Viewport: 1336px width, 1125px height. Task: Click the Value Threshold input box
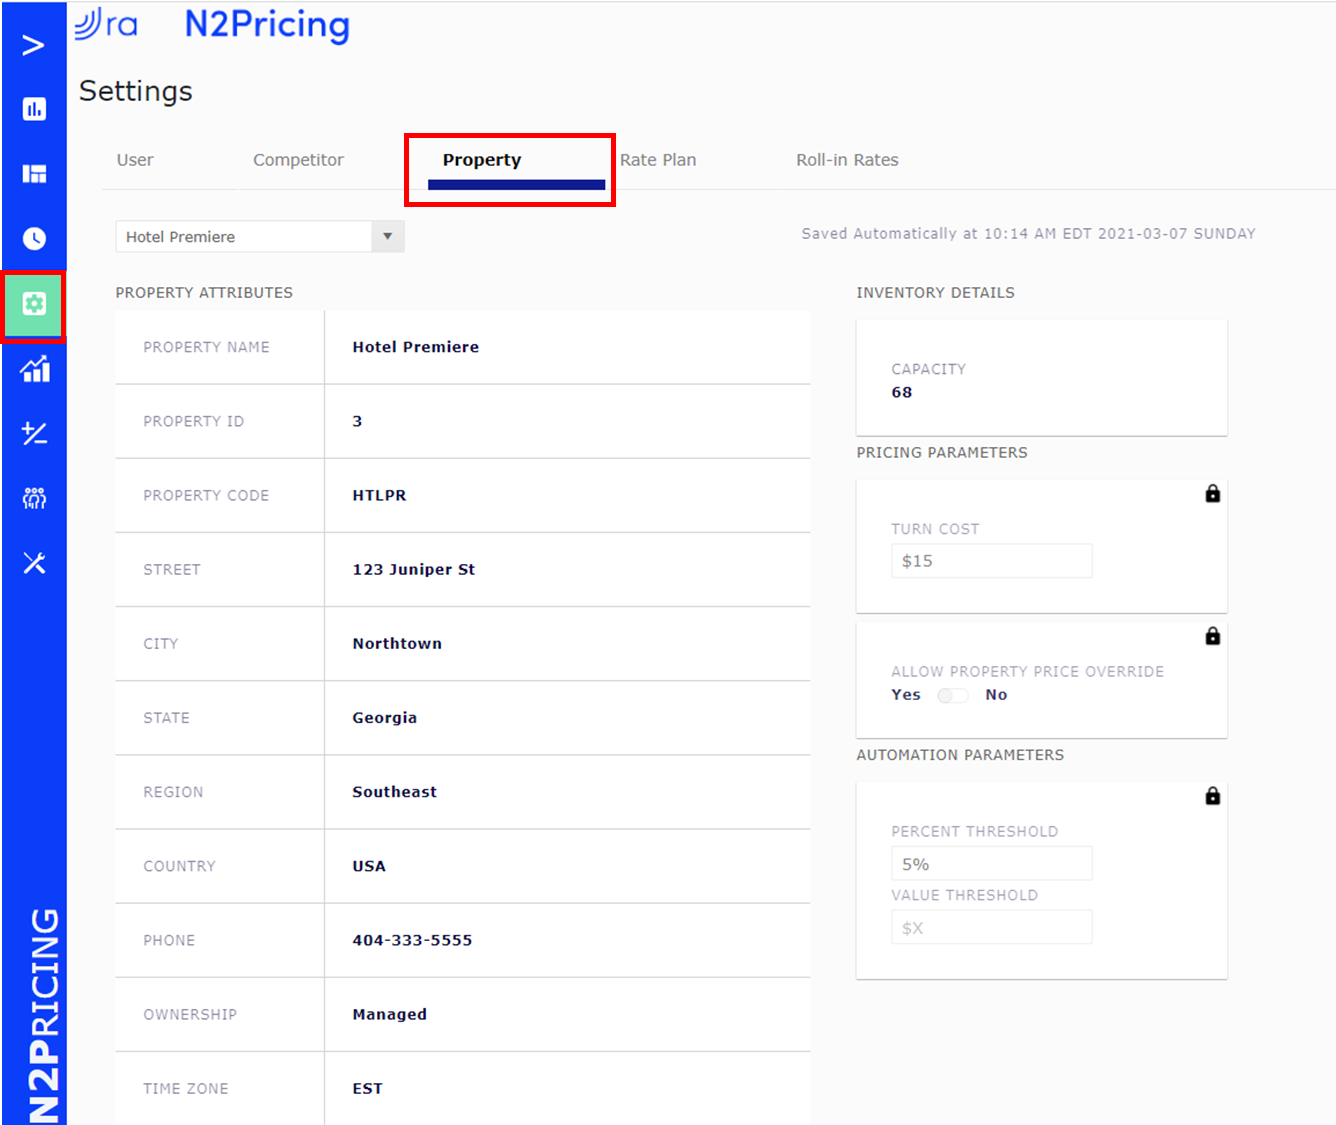coord(991,927)
